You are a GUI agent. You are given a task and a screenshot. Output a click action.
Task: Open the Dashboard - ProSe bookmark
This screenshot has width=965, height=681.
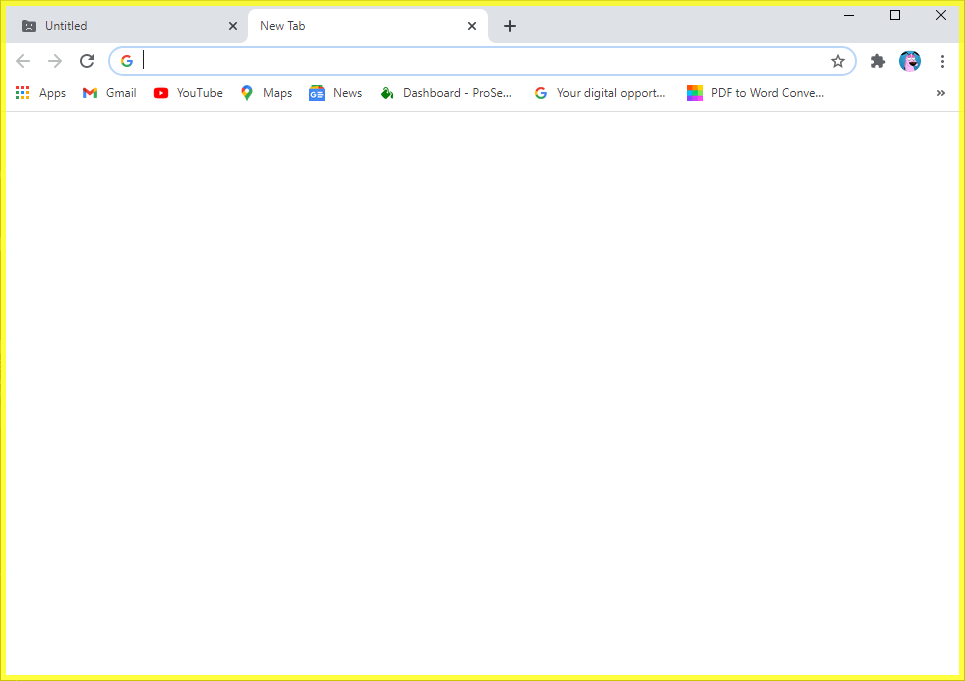(x=447, y=92)
